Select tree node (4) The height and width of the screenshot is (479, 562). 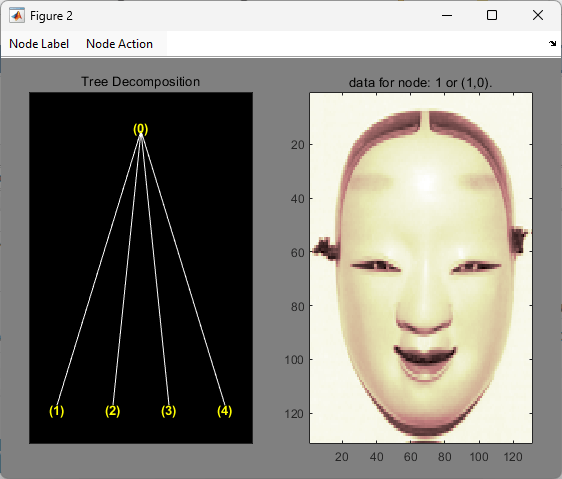click(224, 411)
